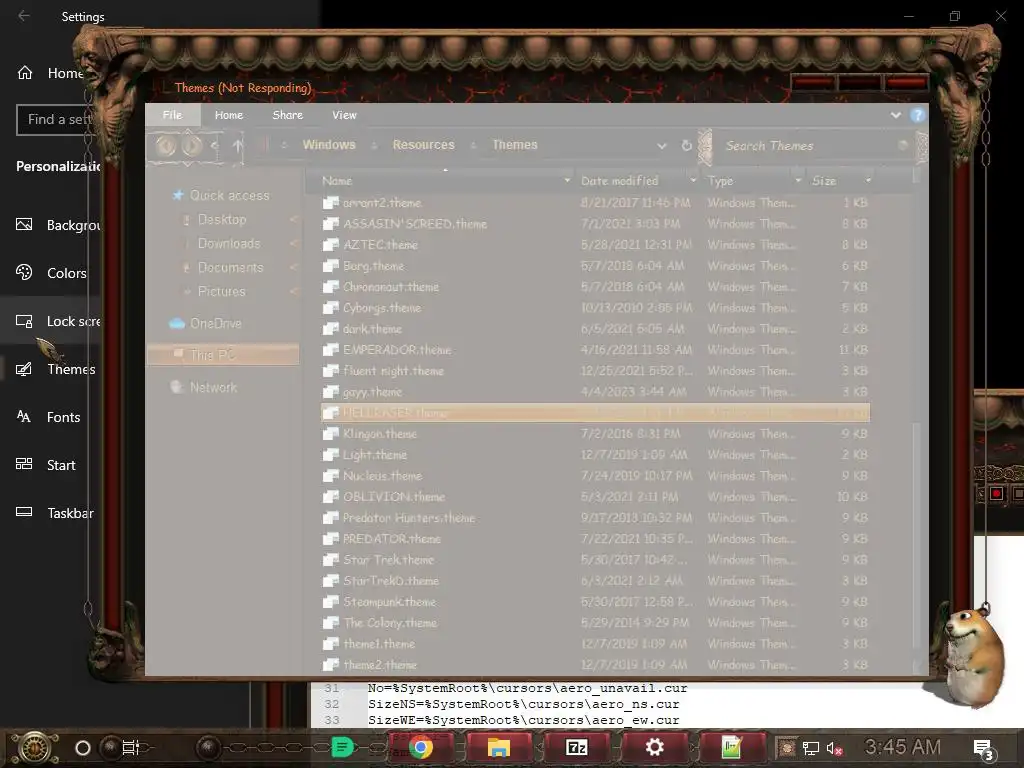Click the explorer file list vertical scrollbar
This screenshot has width=1024, height=768.
[x=916, y=536]
